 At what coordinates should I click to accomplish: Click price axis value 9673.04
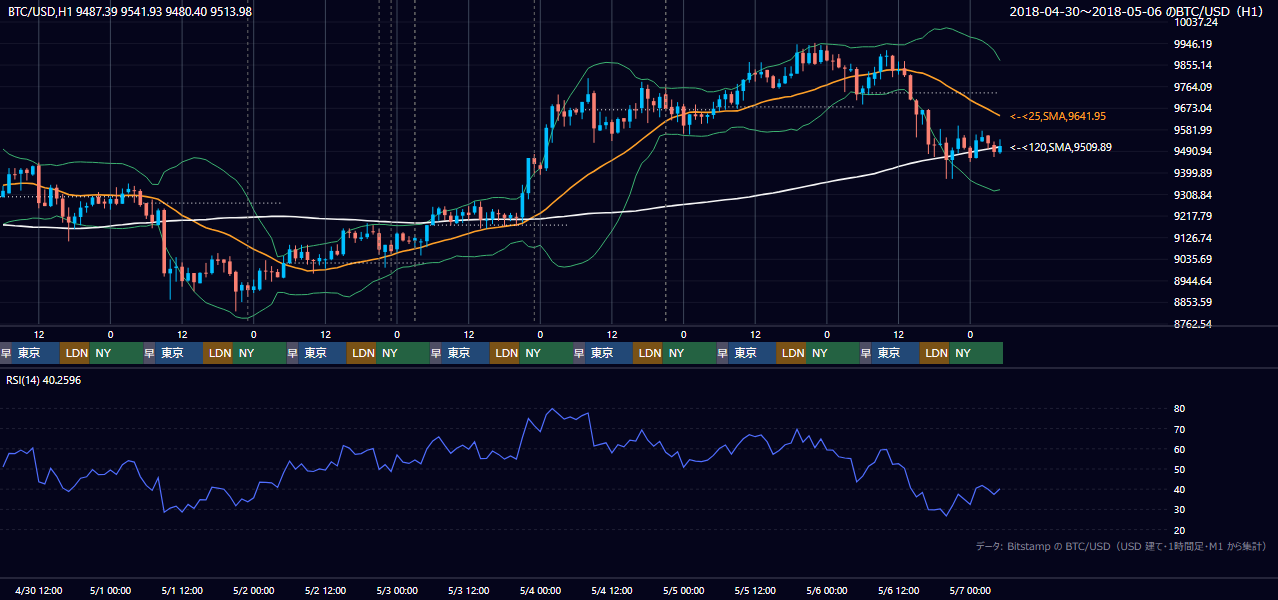[1193, 108]
